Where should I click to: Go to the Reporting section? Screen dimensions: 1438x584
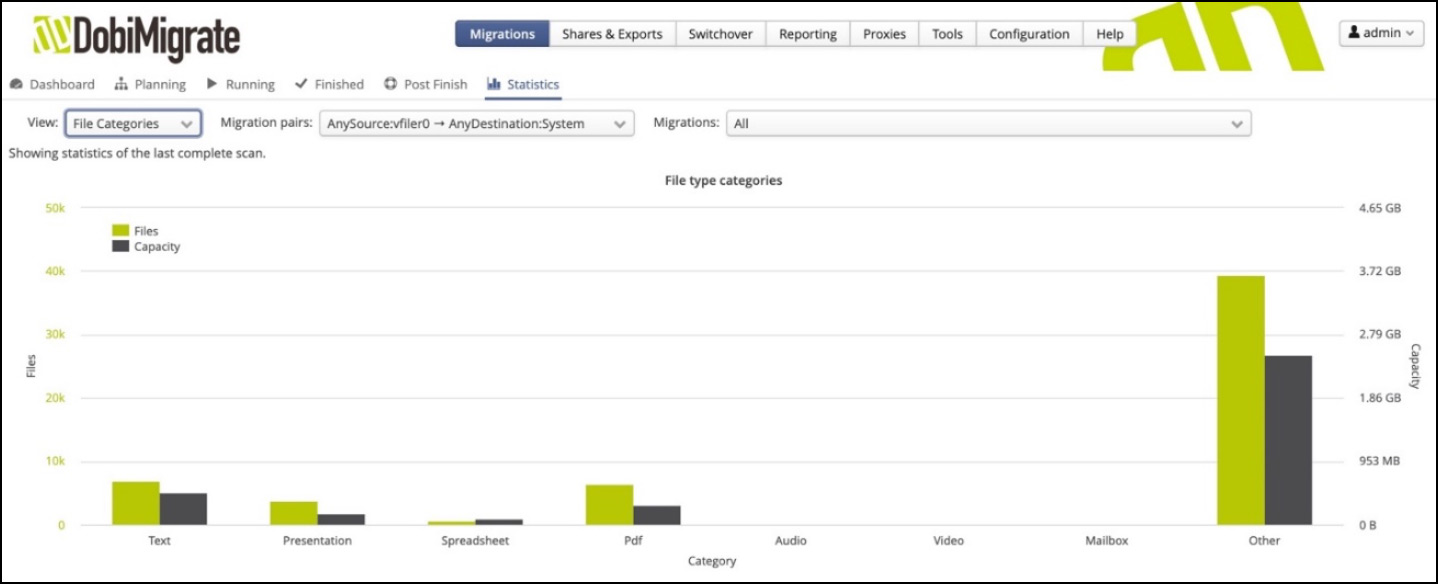pyautogui.click(x=807, y=34)
